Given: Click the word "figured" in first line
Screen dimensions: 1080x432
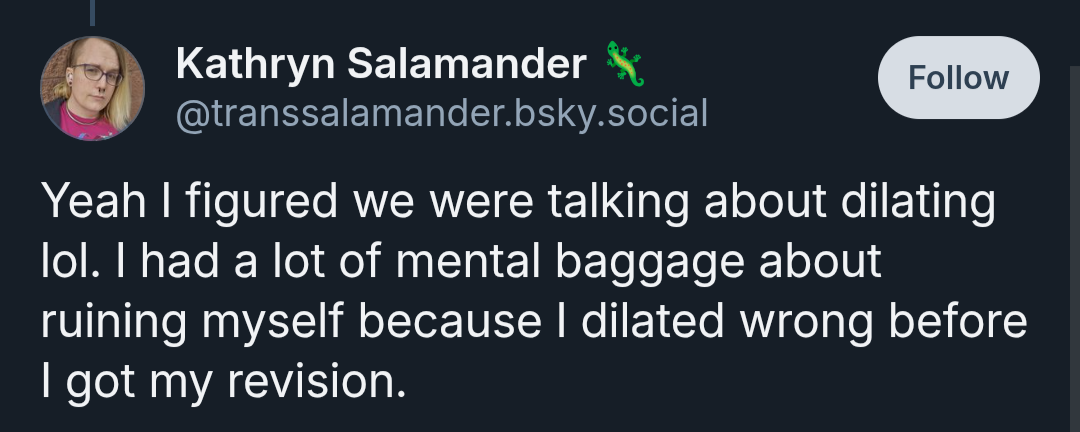Looking at the screenshot, I should click(x=261, y=203).
